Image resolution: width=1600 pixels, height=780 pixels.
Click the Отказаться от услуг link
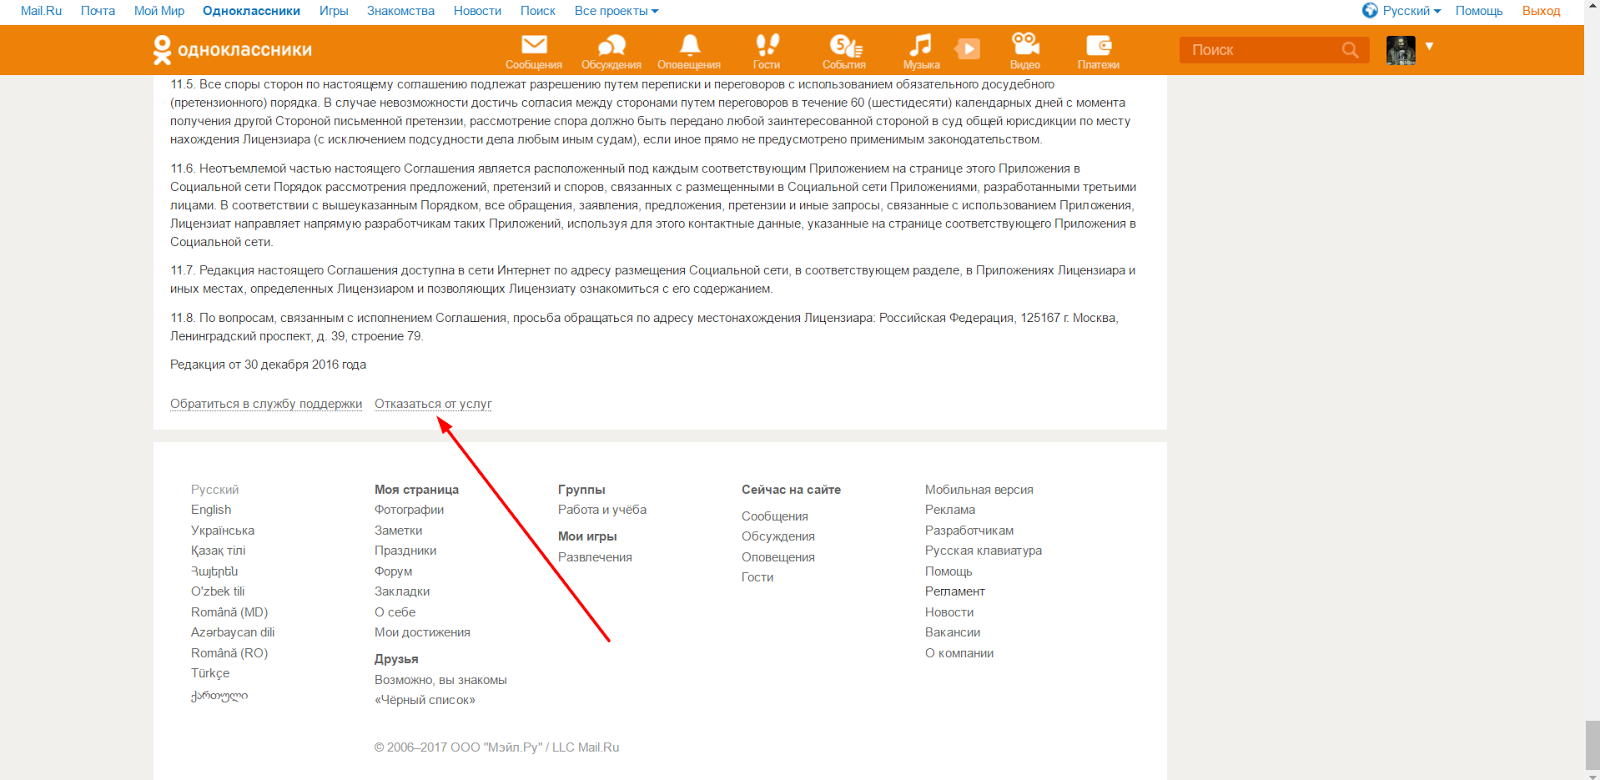433,404
